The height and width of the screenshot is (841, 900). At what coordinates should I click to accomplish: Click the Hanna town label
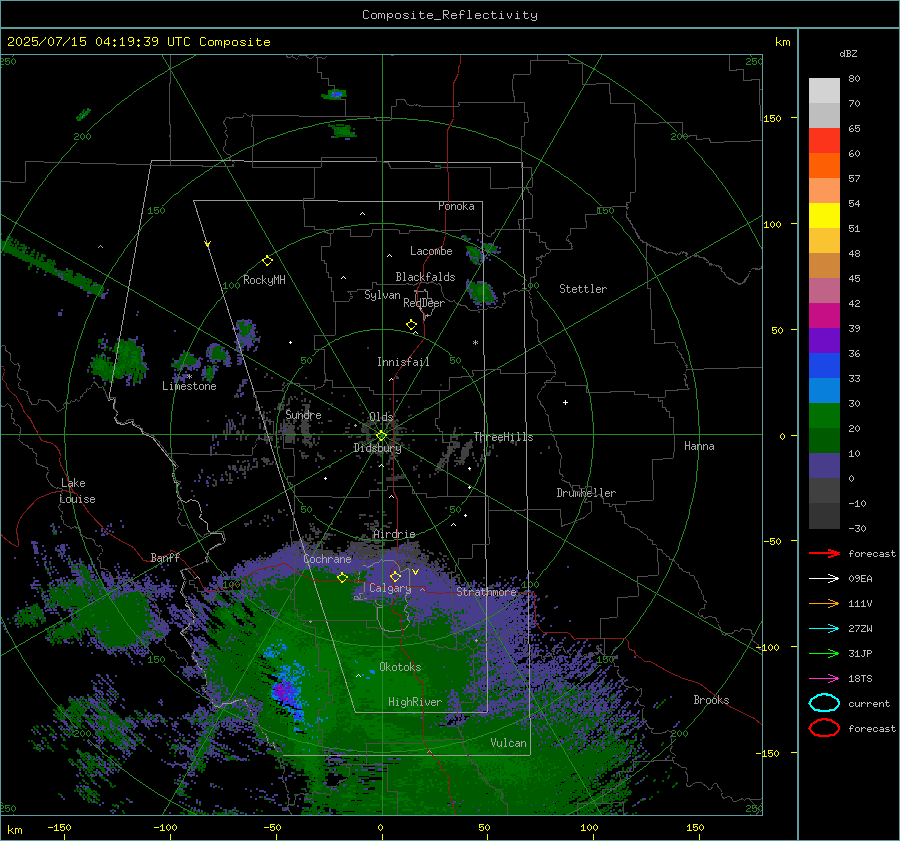(699, 446)
